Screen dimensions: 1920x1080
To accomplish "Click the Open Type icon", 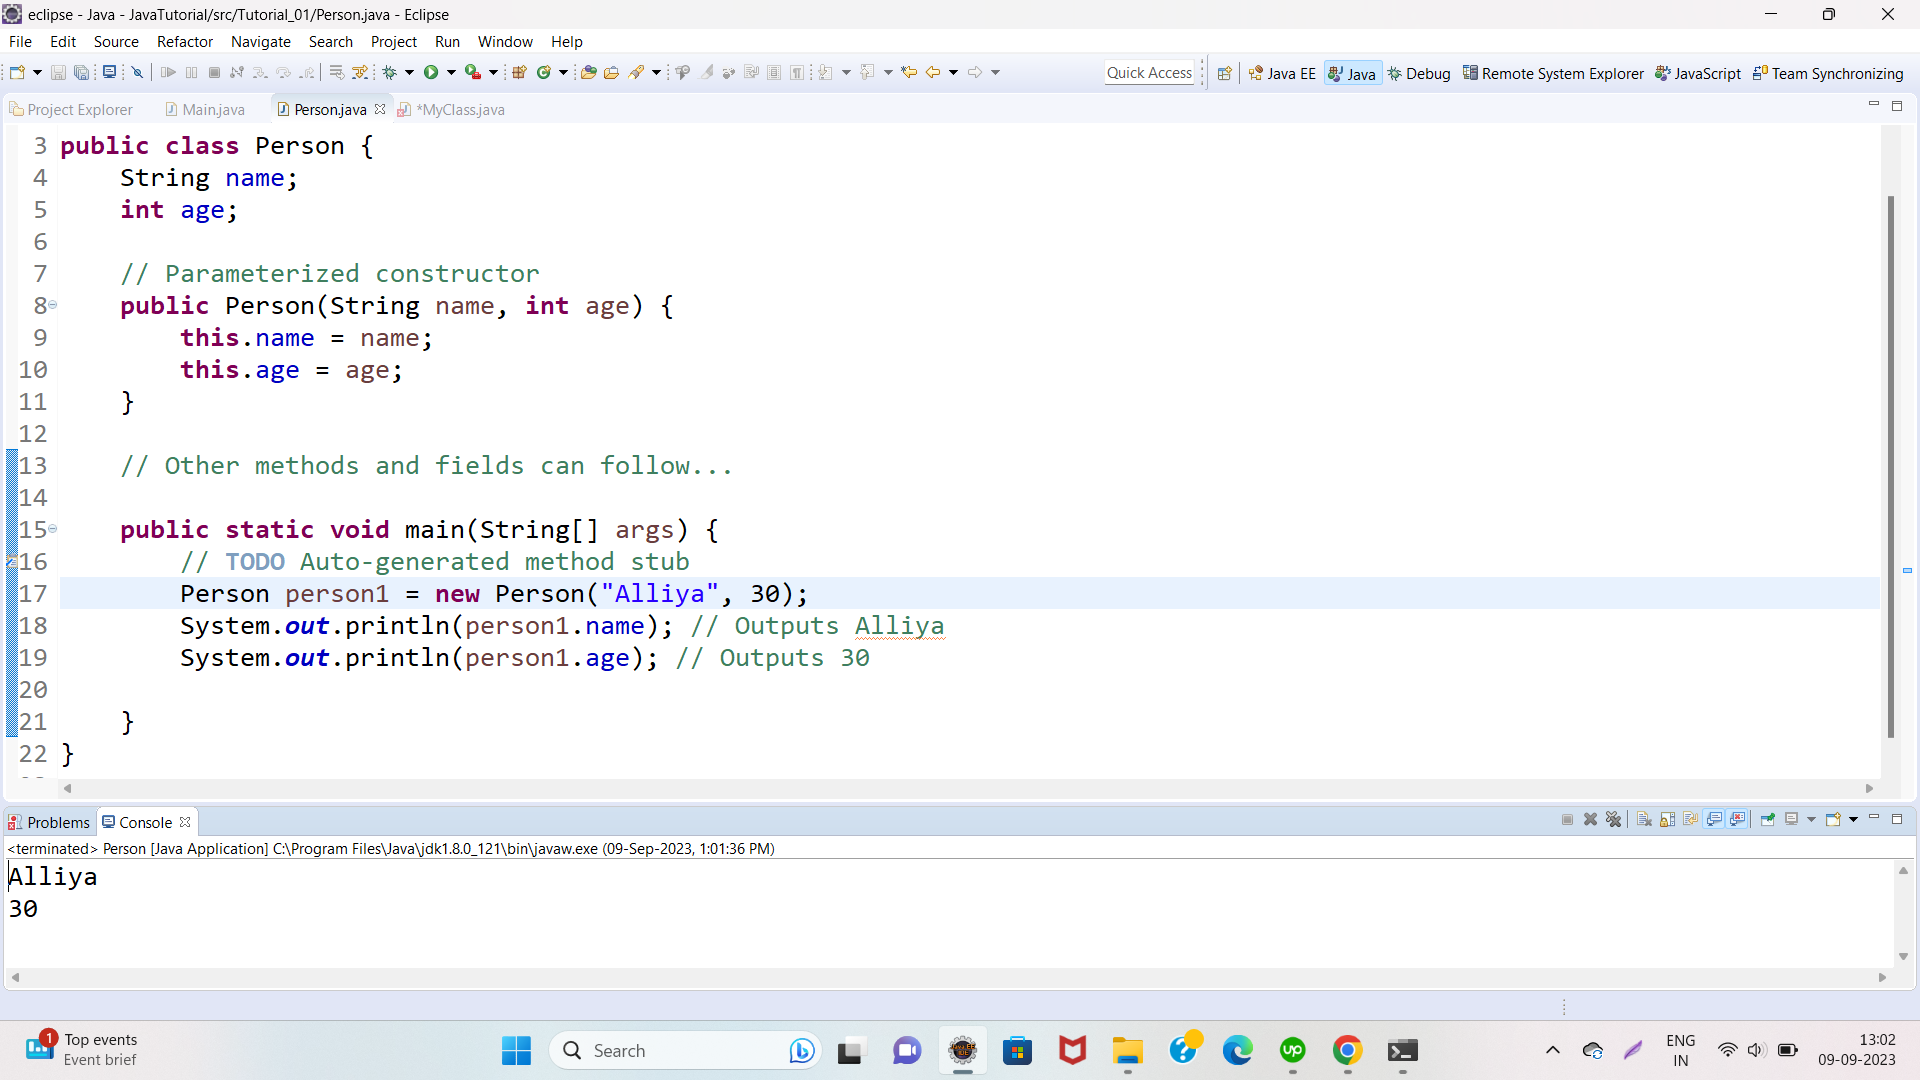I will [588, 72].
